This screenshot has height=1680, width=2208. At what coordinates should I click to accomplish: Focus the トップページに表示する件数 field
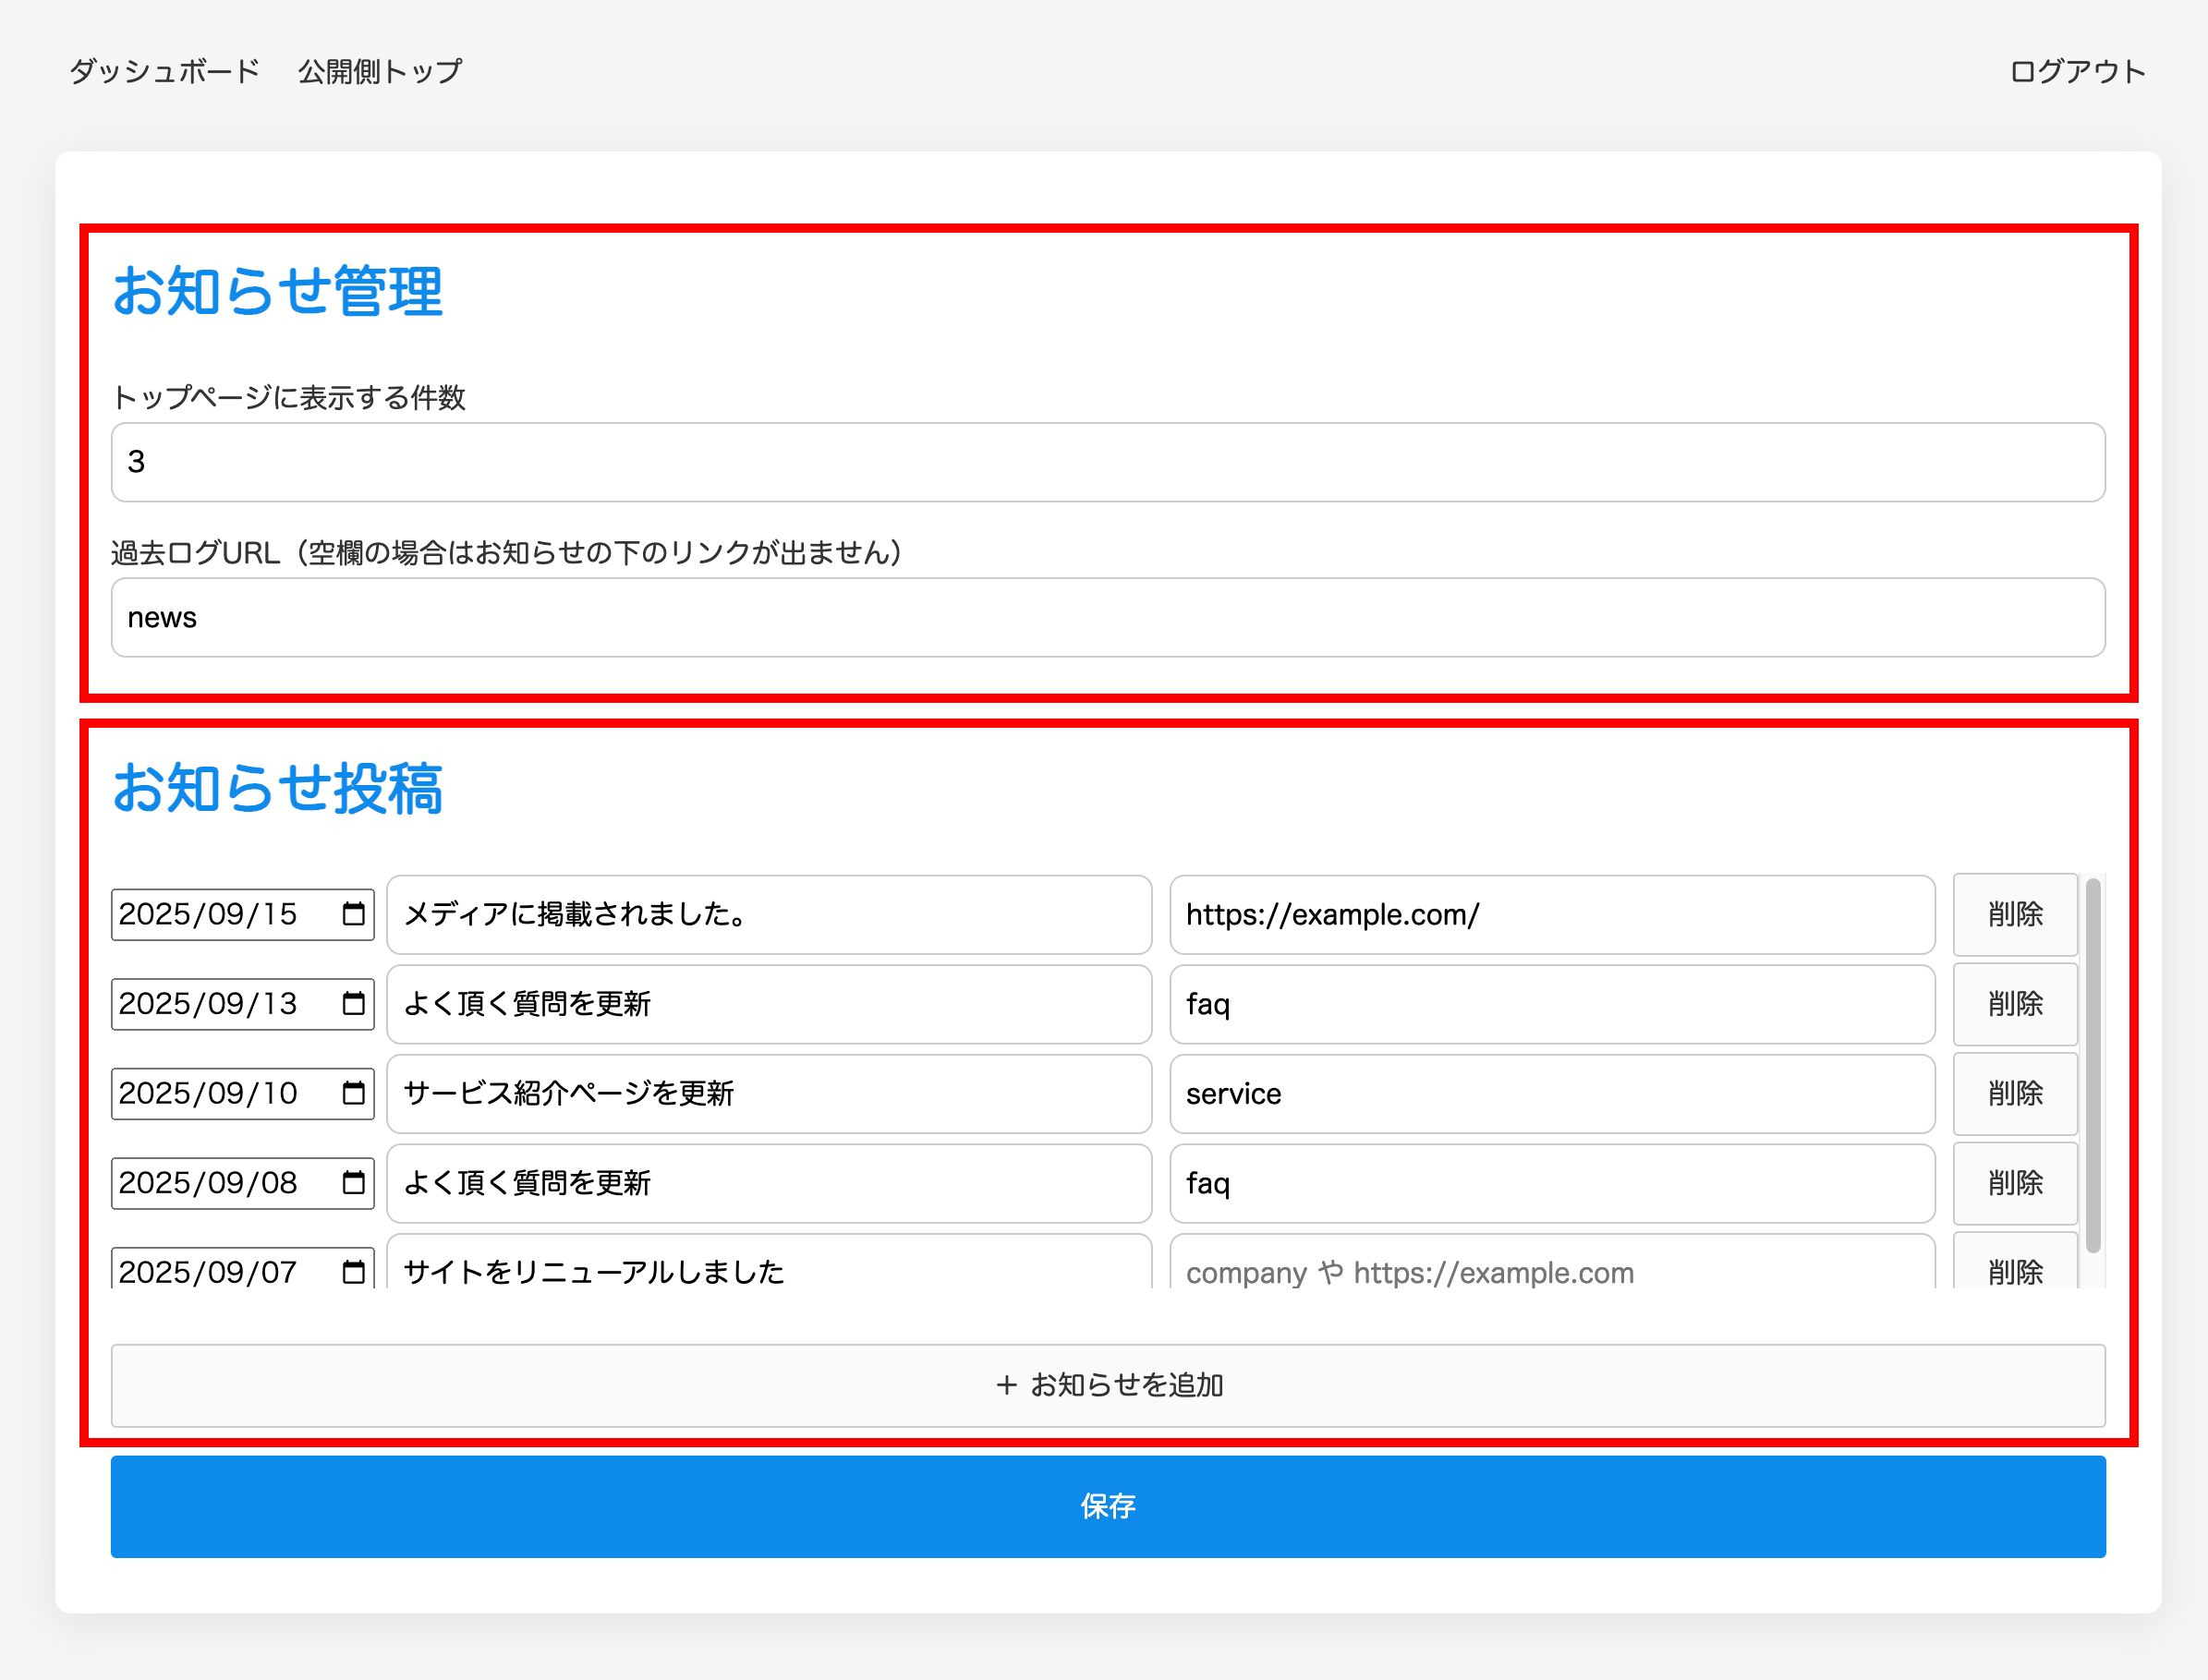click(x=1107, y=462)
